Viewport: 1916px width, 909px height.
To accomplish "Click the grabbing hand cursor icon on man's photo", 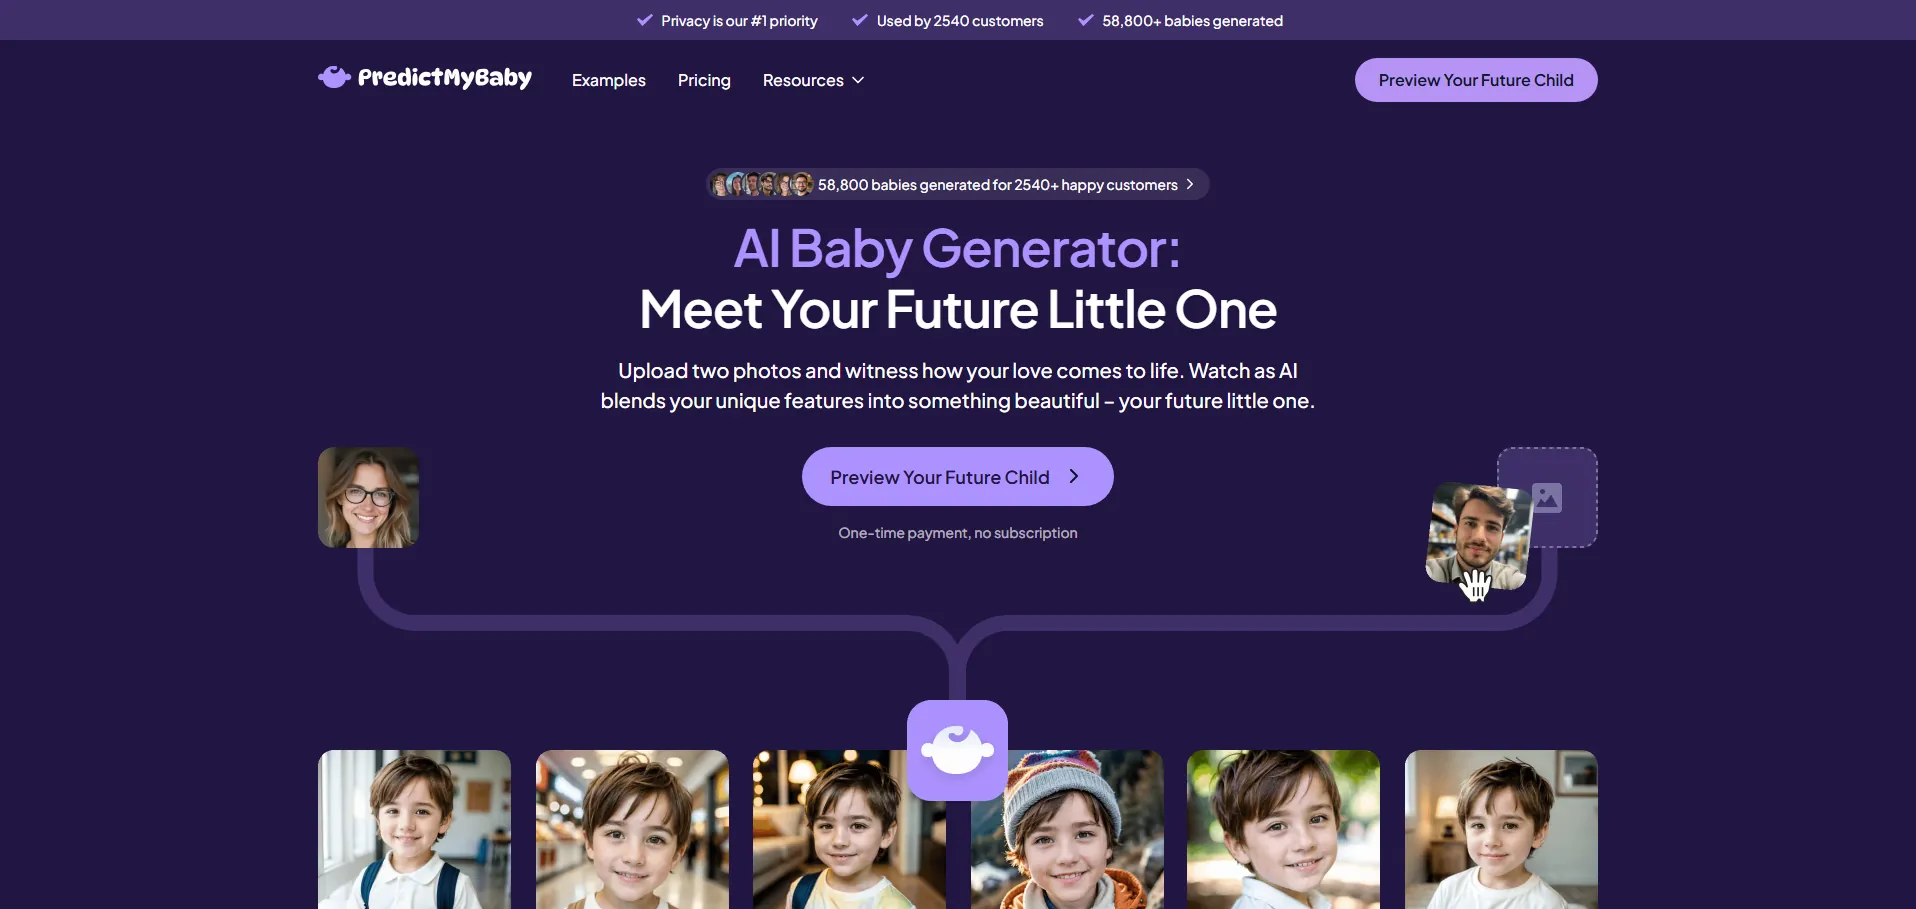I will pyautogui.click(x=1475, y=585).
